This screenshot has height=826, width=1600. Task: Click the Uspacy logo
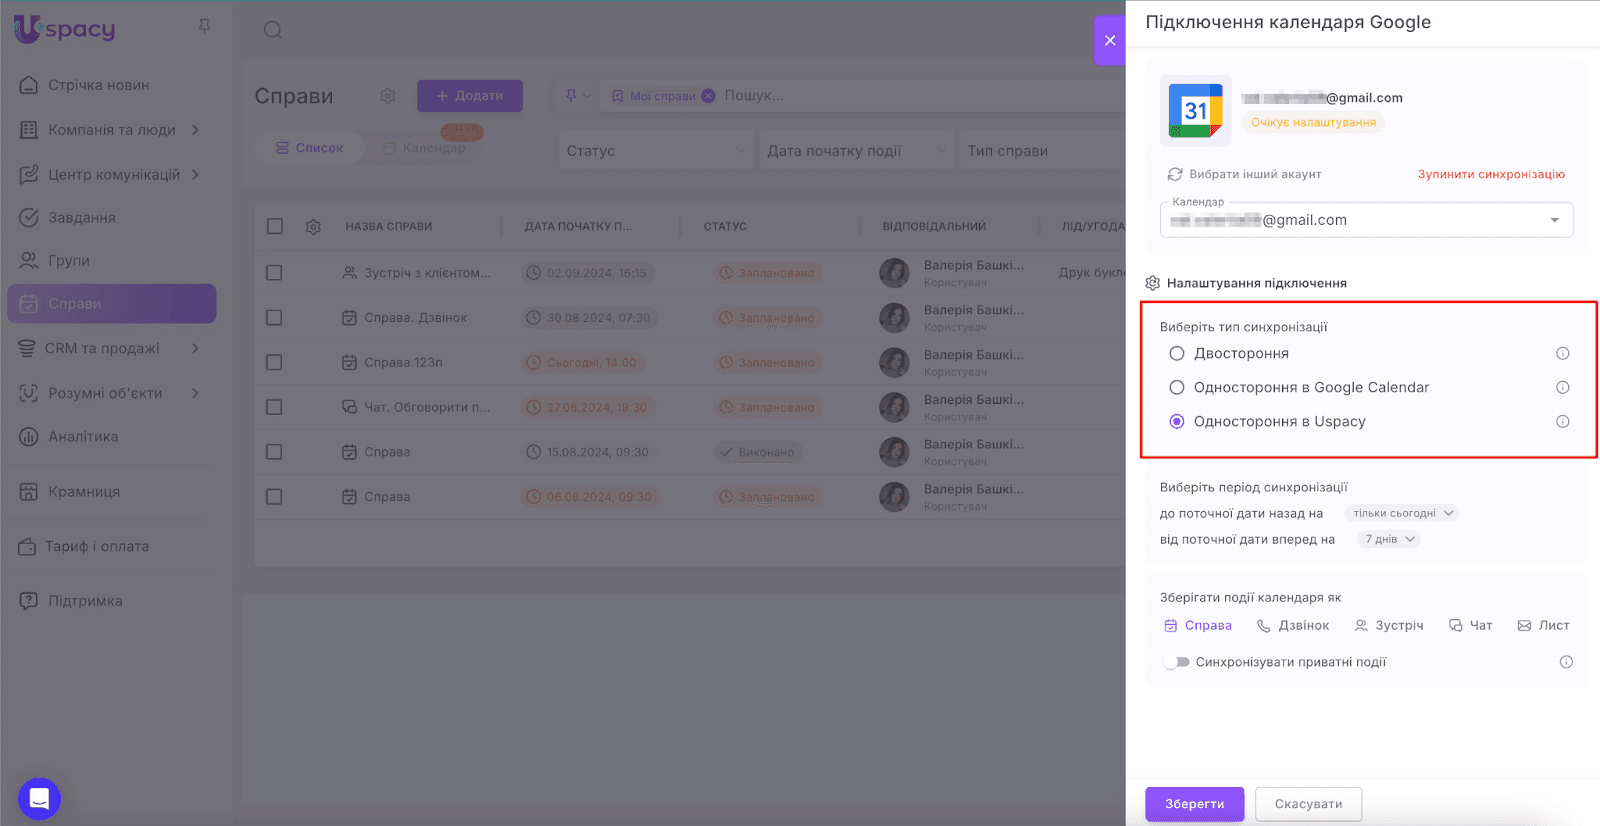point(65,30)
